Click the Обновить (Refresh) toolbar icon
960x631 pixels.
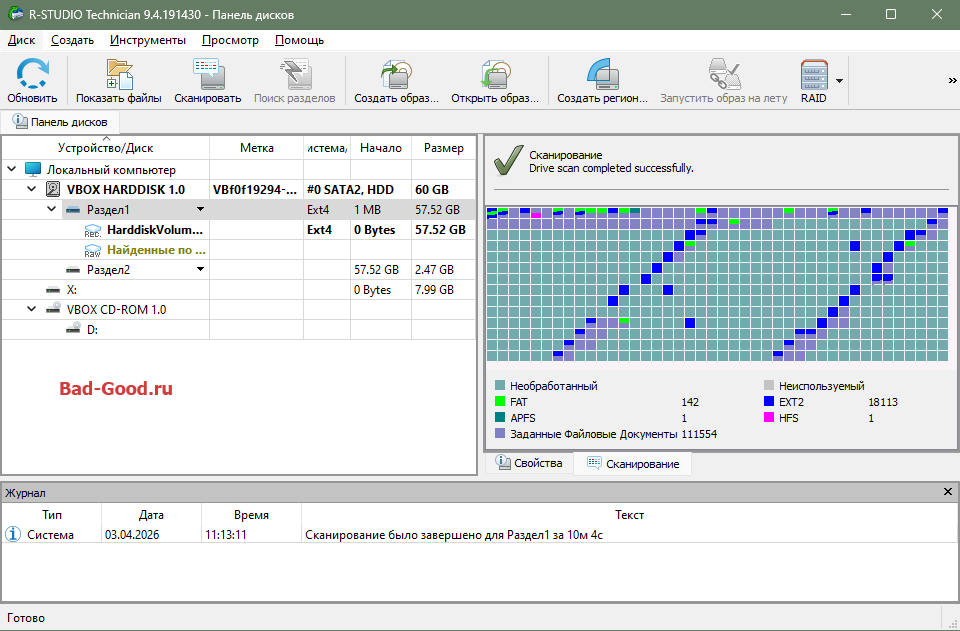[x=32, y=76]
